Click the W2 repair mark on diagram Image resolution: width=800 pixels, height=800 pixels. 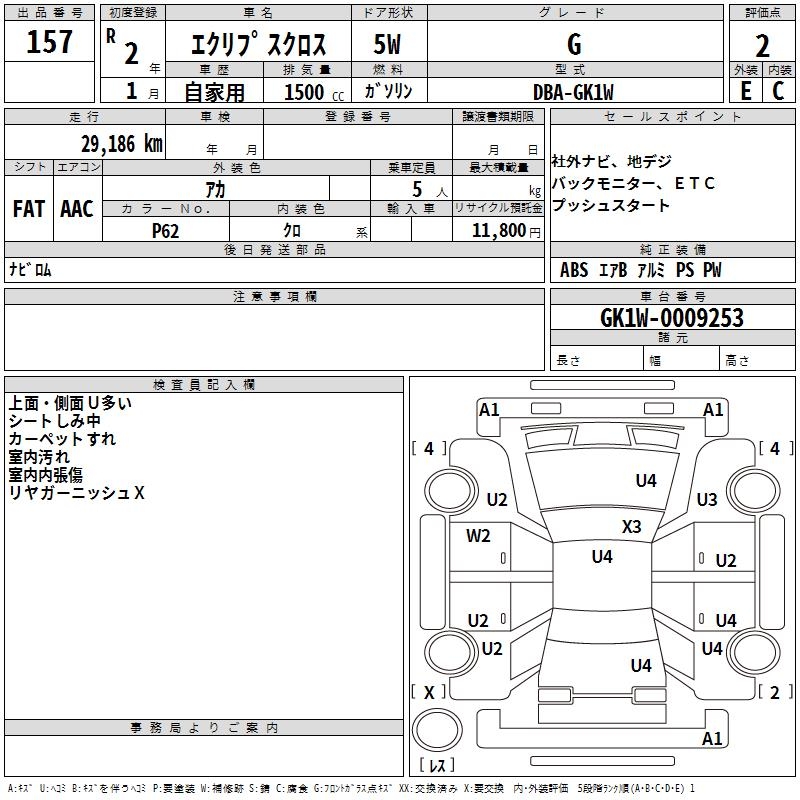click(478, 536)
